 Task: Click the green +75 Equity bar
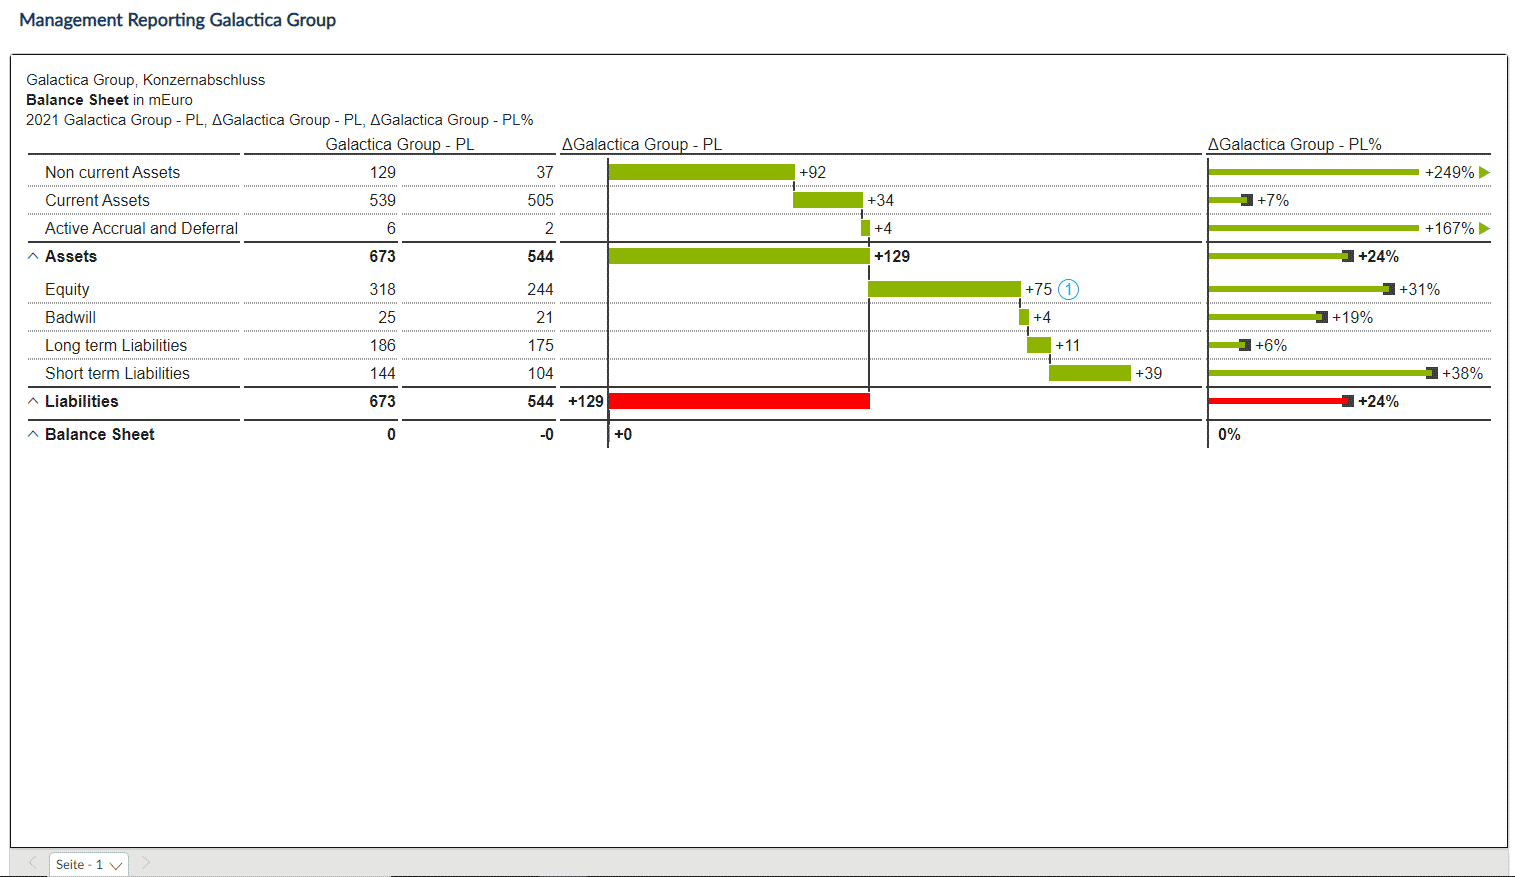coord(944,289)
